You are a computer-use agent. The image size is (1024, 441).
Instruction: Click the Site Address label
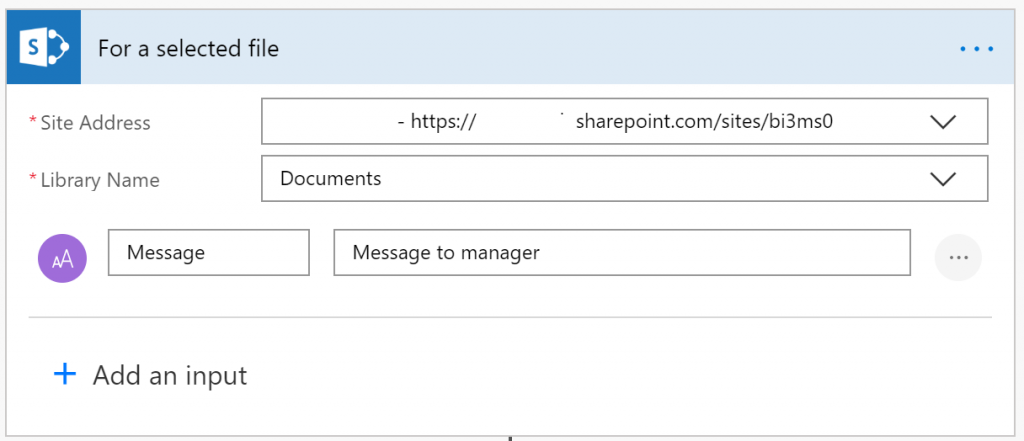click(95, 122)
